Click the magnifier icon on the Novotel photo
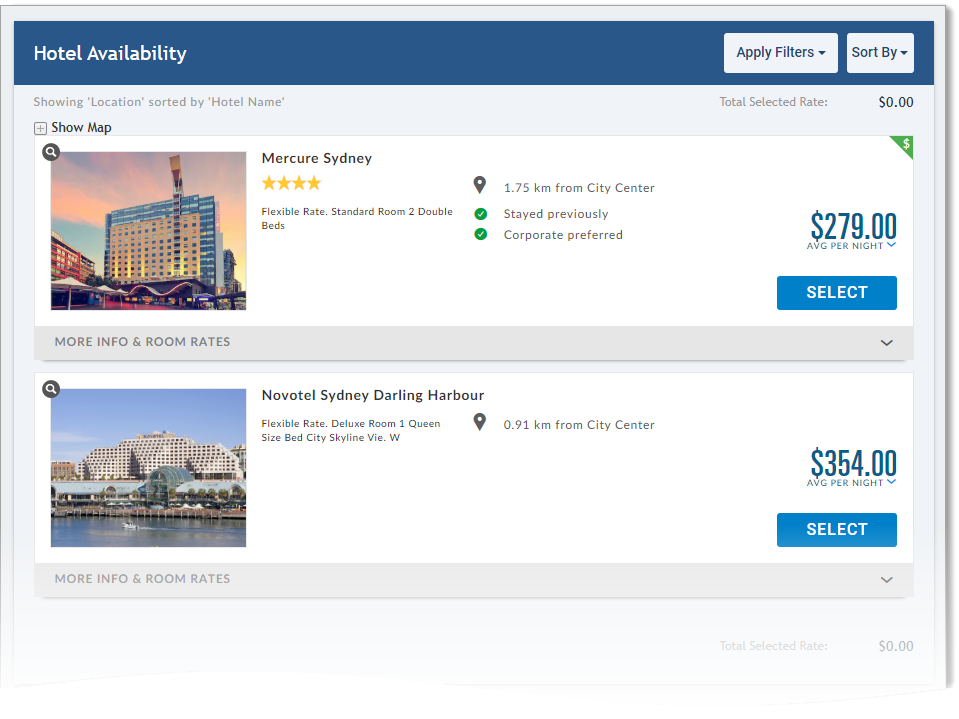This screenshot has height=719, width=959. pos(50,389)
